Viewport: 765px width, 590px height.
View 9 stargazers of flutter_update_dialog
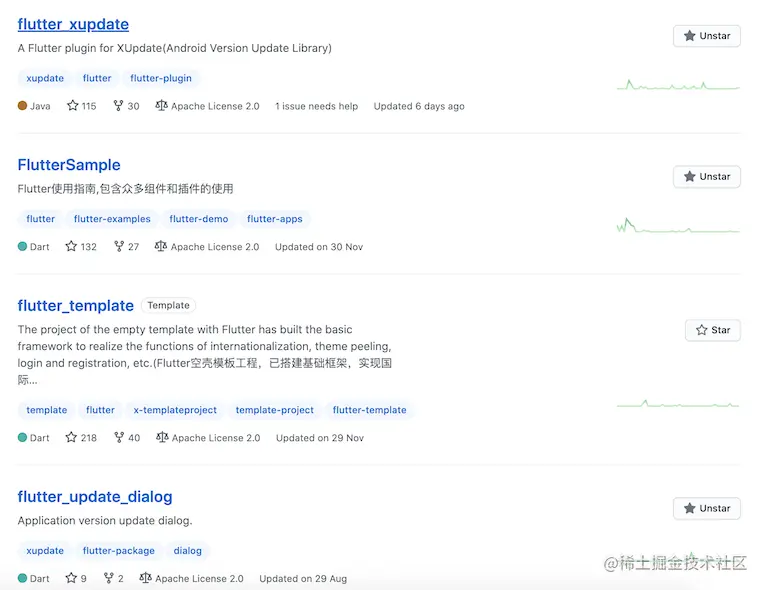coord(76,578)
